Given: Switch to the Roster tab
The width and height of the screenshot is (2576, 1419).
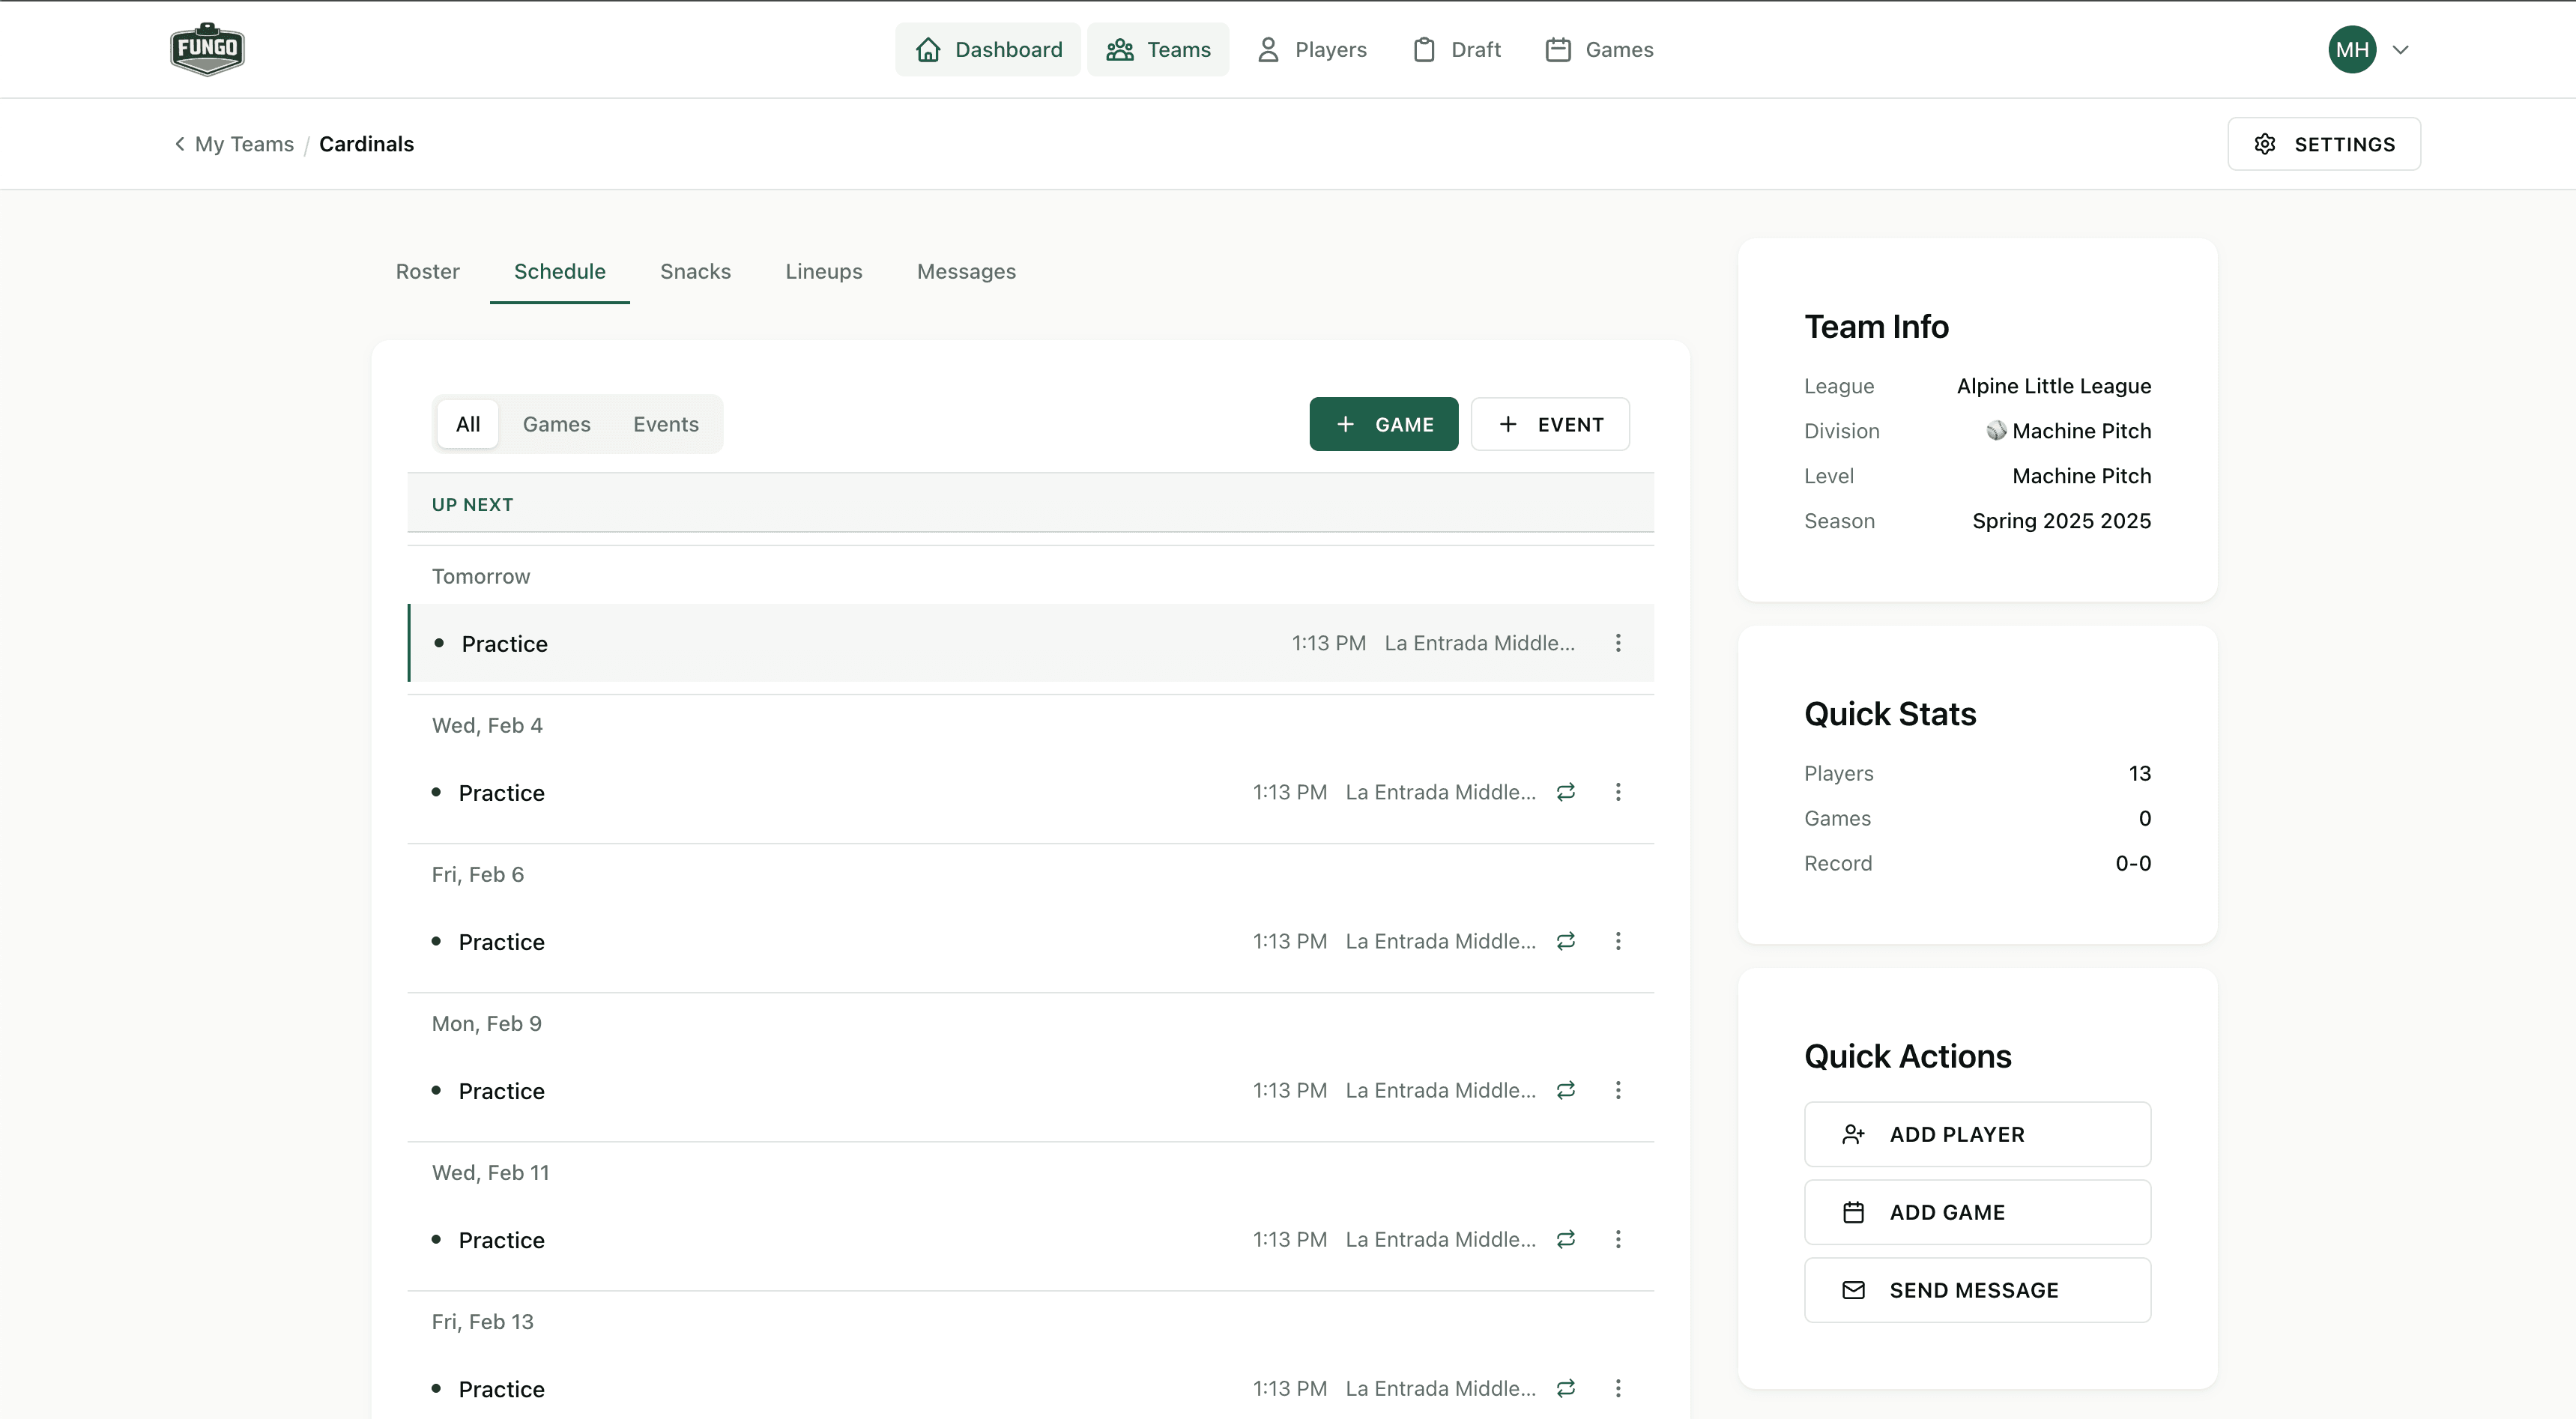Looking at the screenshot, I should click(427, 271).
